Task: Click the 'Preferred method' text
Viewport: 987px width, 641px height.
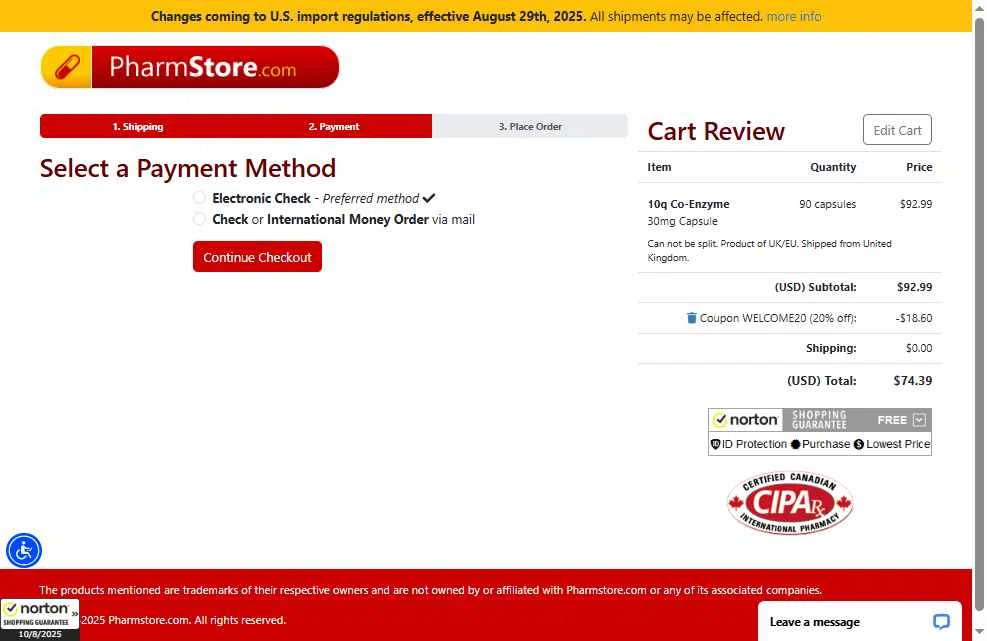Action: point(371,198)
